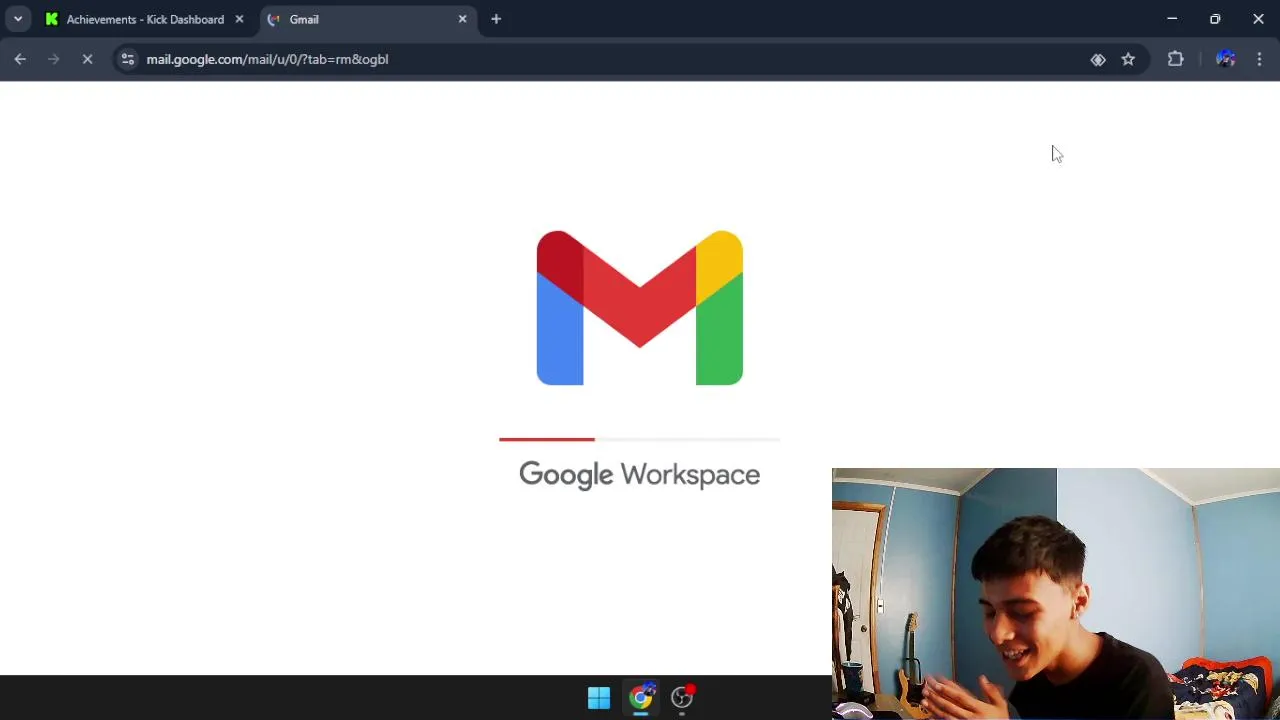Open the Chrome three-dot menu
The width and height of the screenshot is (1280, 720).
(1259, 59)
